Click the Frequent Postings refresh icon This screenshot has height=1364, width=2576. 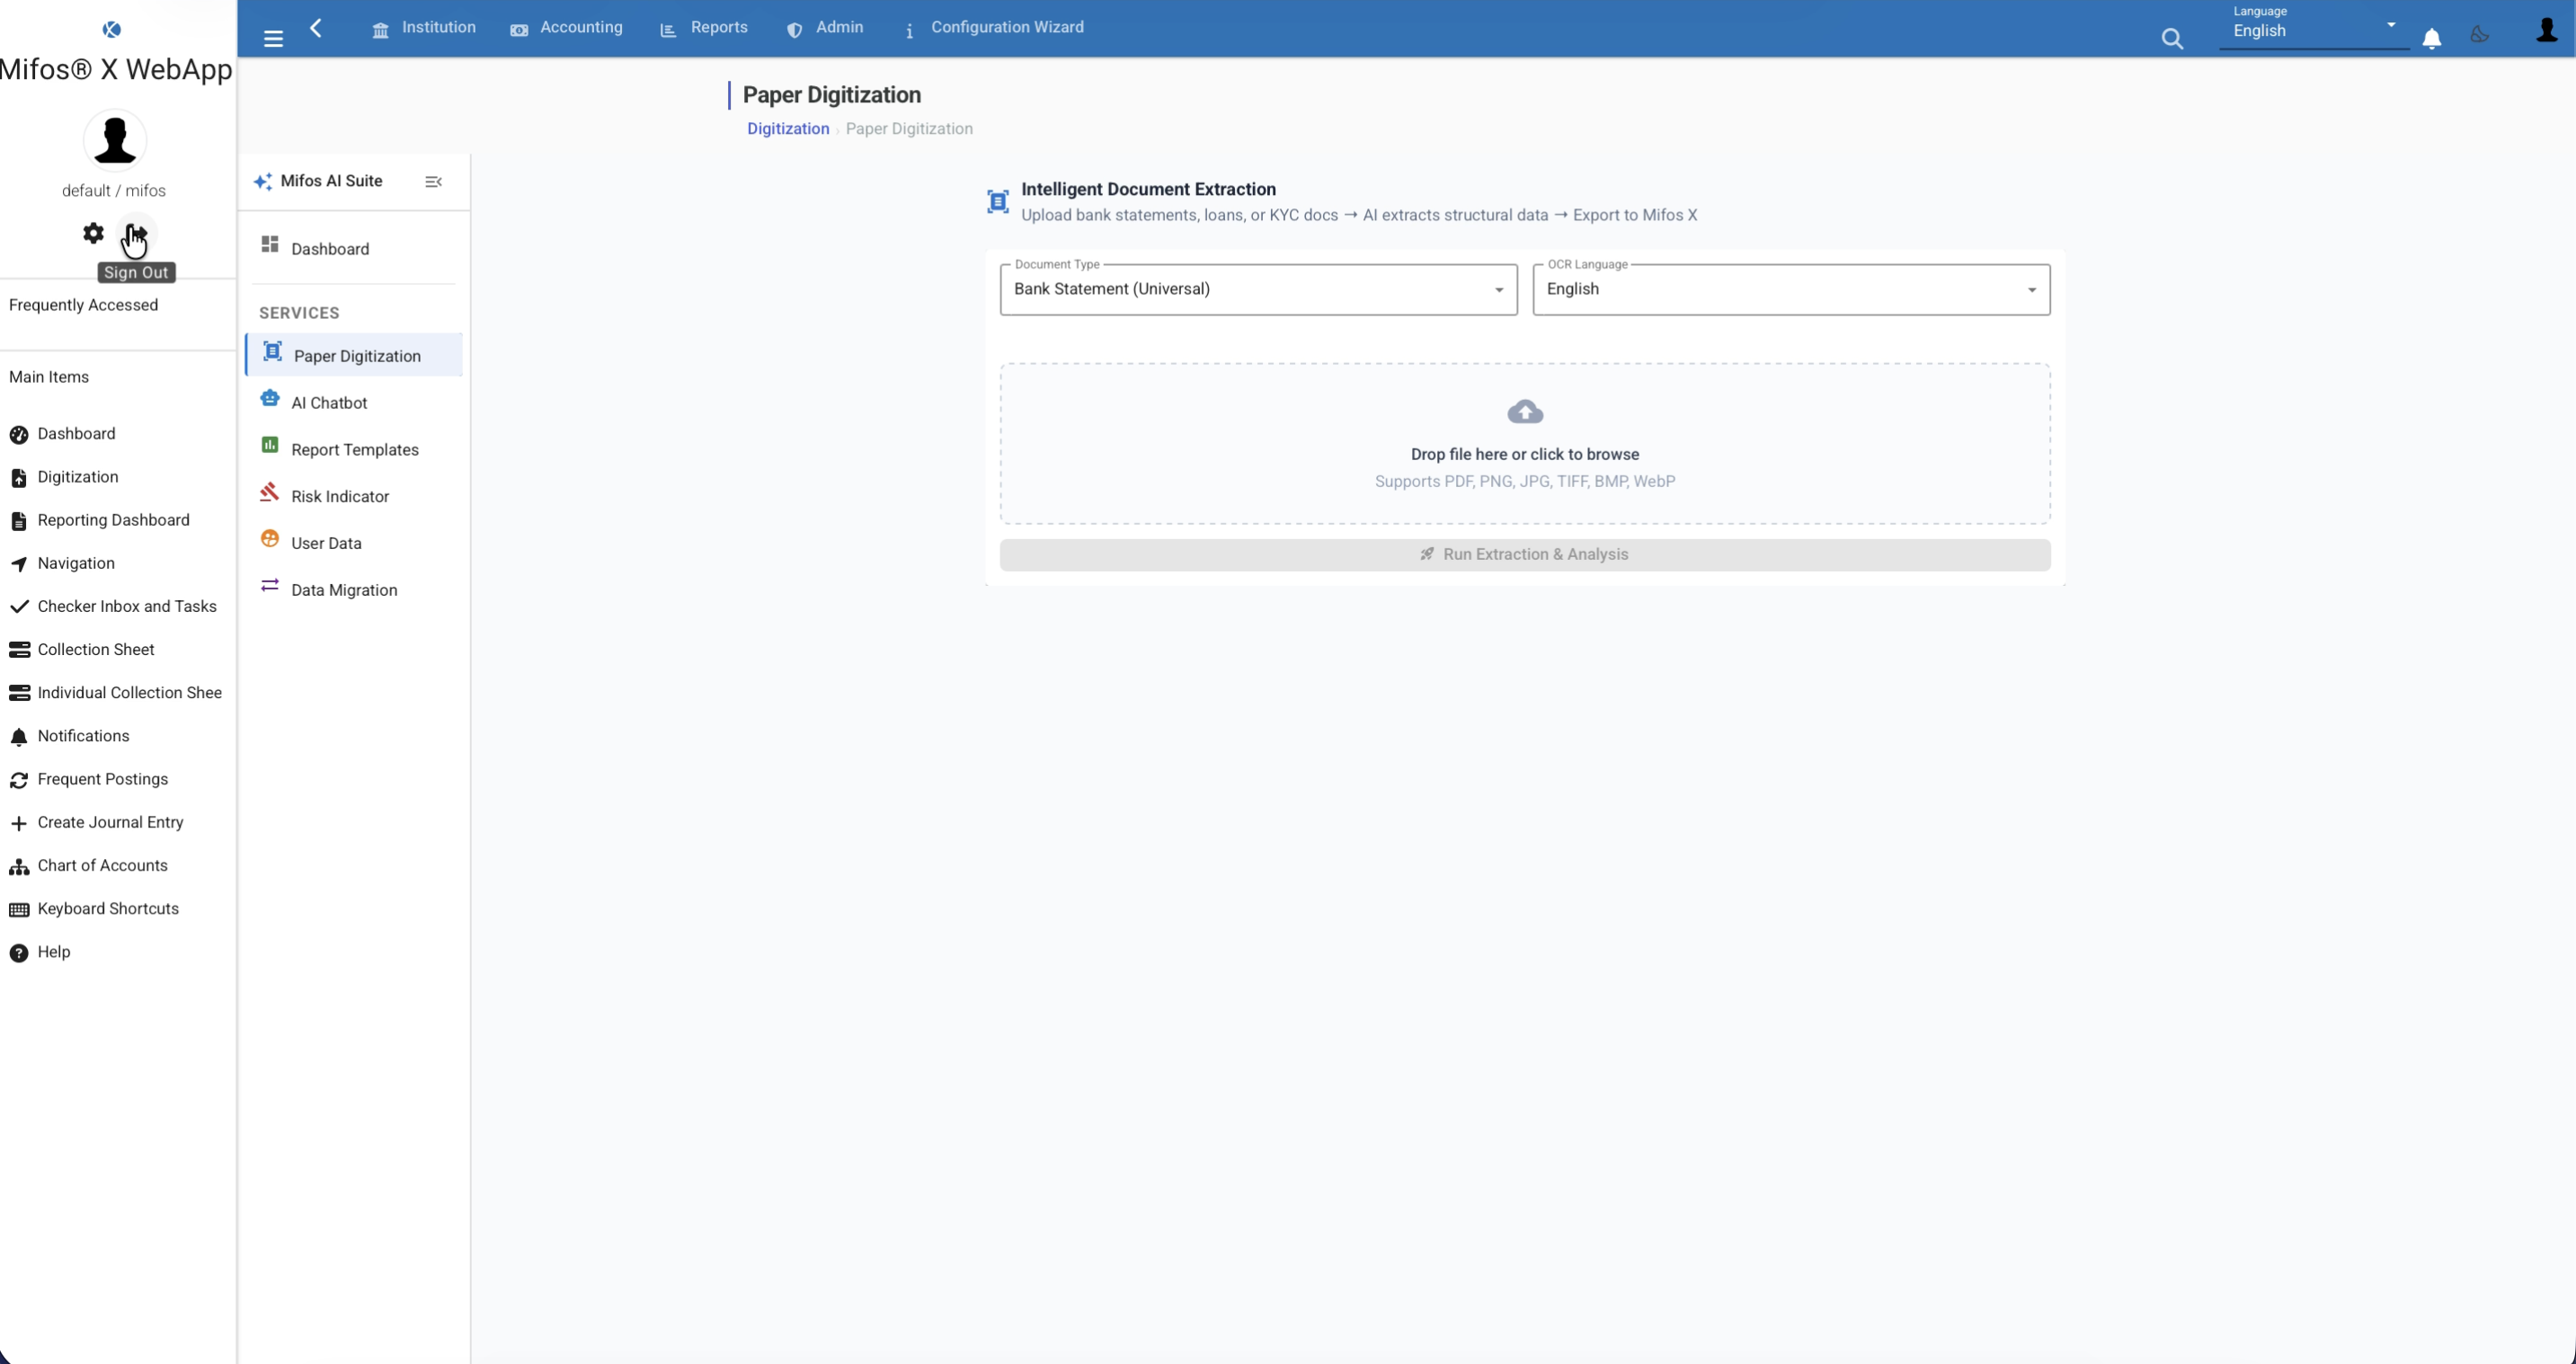point(19,780)
